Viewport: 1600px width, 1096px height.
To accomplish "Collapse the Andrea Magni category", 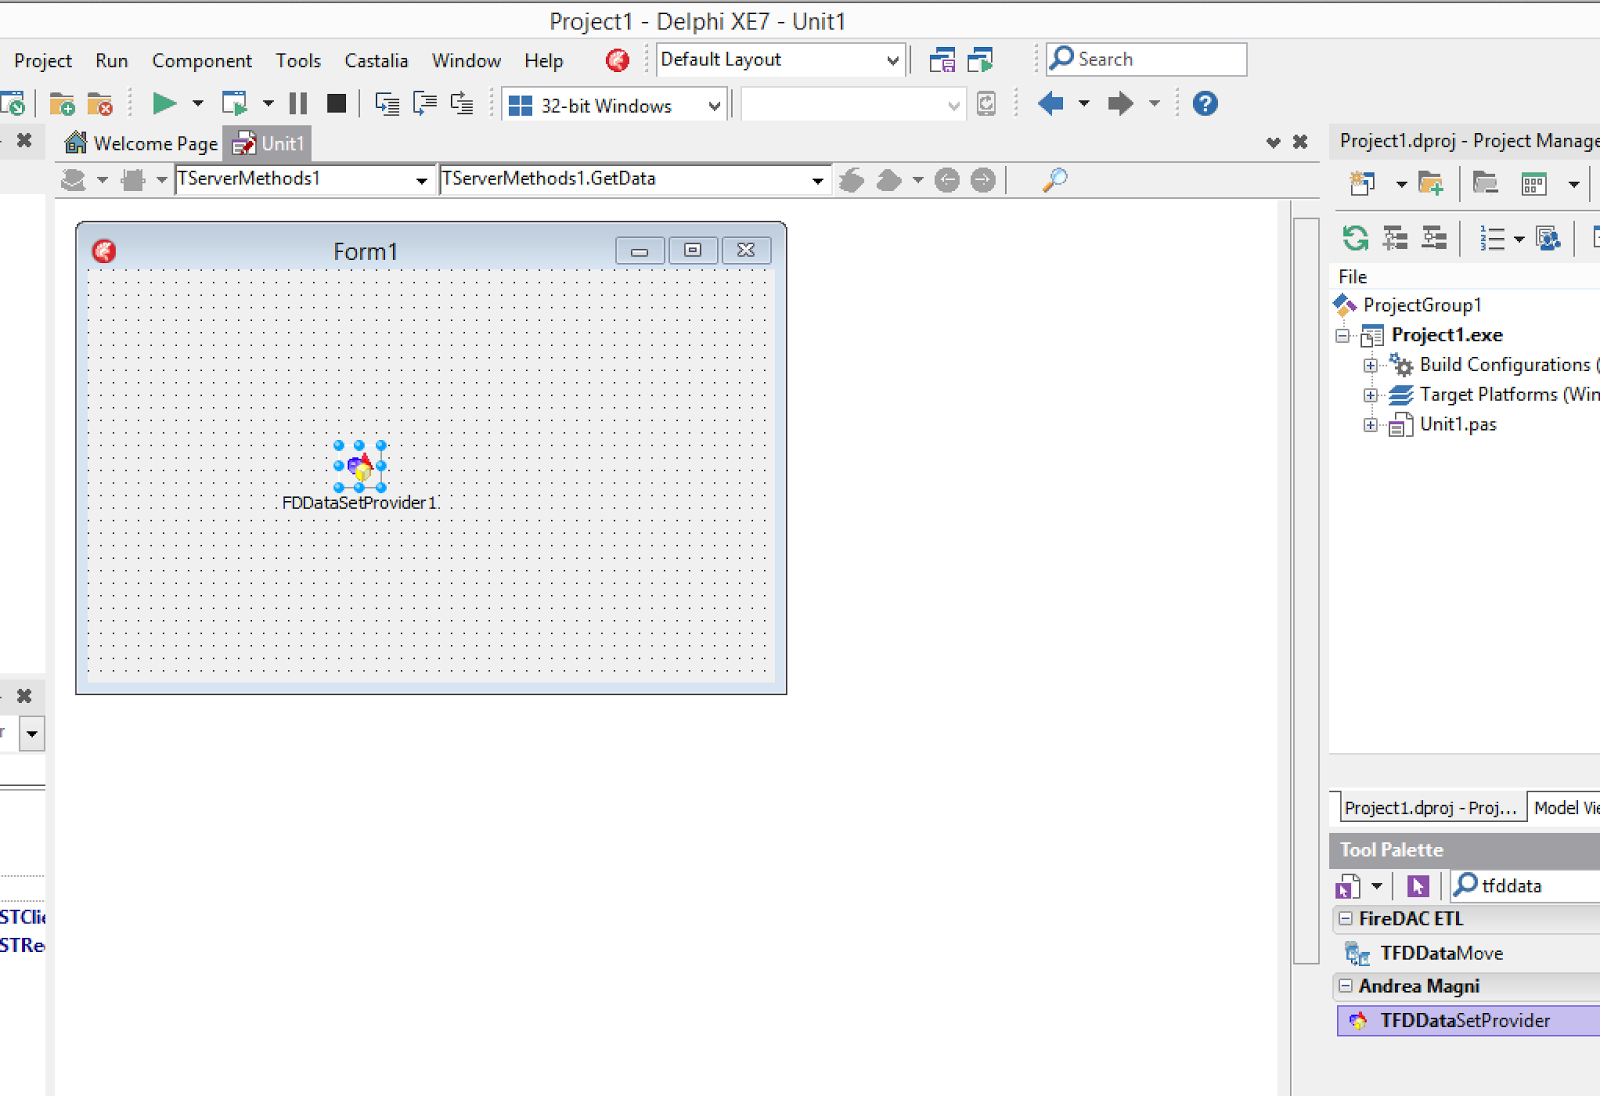I will [1346, 986].
